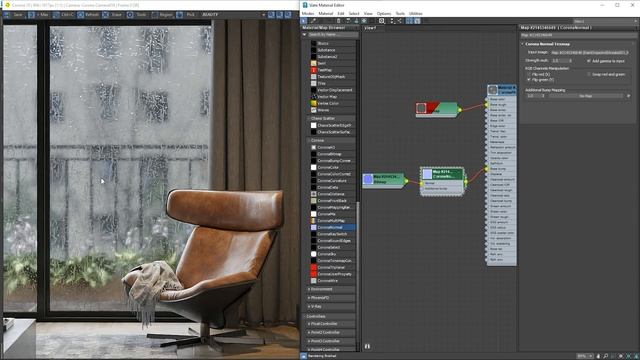This screenshot has width=640, height=360.
Task: Click the Additional Bump Mapping amount field
Action: [533, 96]
